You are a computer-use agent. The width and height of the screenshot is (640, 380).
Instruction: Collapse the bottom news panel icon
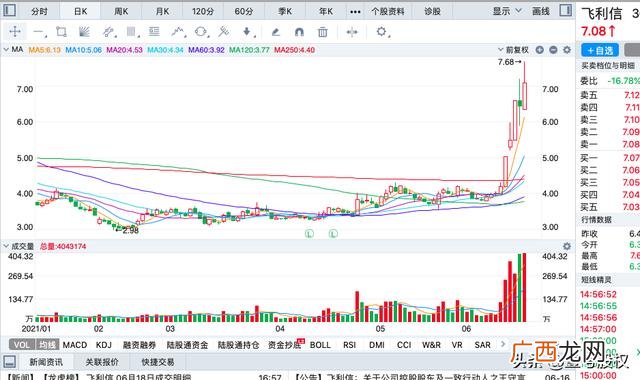tap(9, 361)
